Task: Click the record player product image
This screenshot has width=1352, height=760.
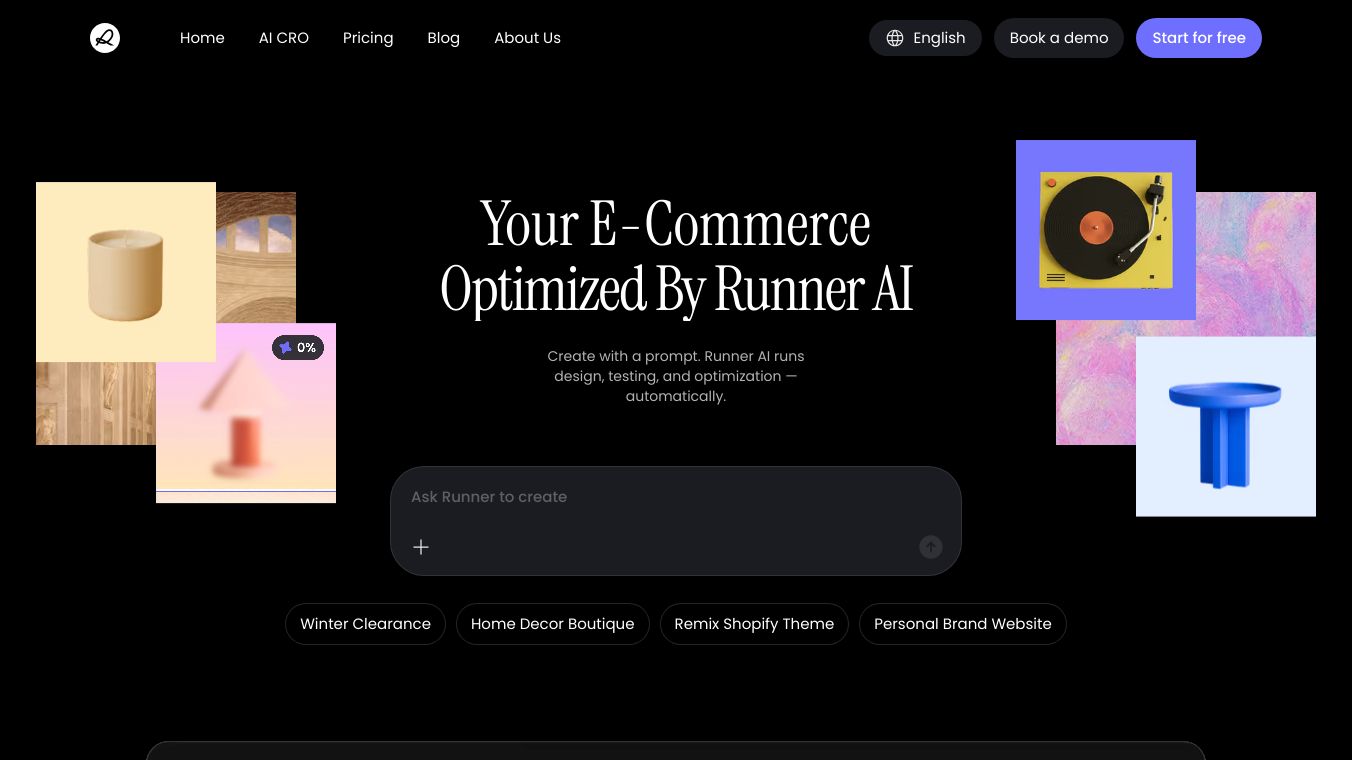Action: coord(1105,229)
